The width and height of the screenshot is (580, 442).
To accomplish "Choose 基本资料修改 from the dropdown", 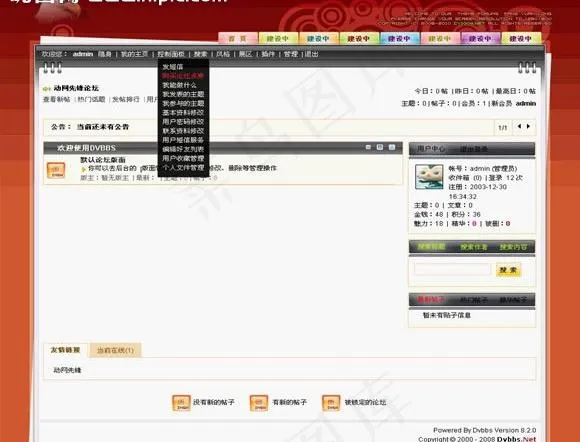I will [183, 112].
